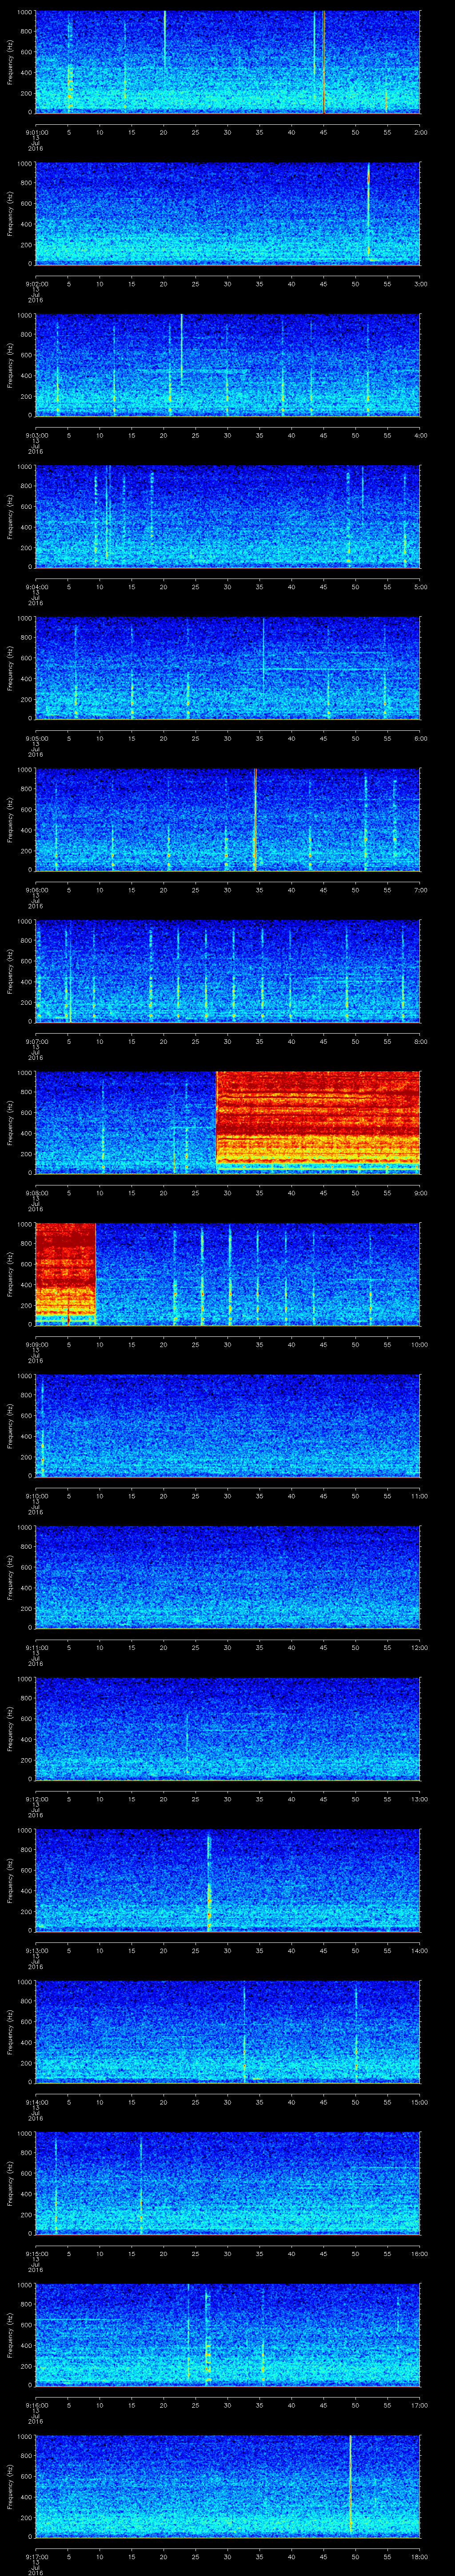455x2576 pixels.
Task: Click inside the 9:07:00 spectrogram with periodic pulses
Action: point(227,971)
